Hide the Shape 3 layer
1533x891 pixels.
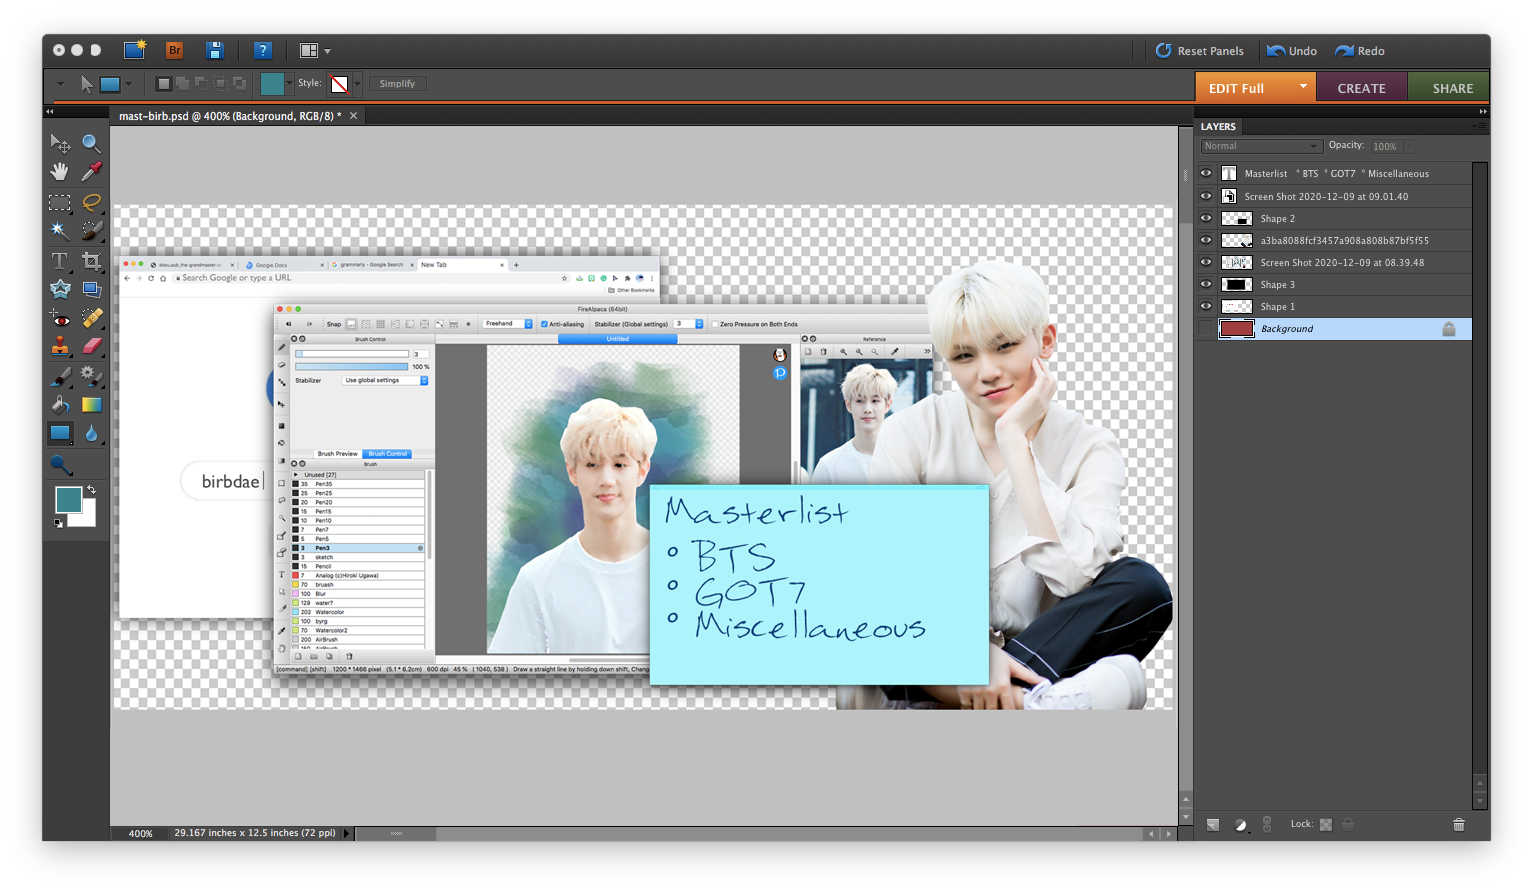[x=1206, y=284]
